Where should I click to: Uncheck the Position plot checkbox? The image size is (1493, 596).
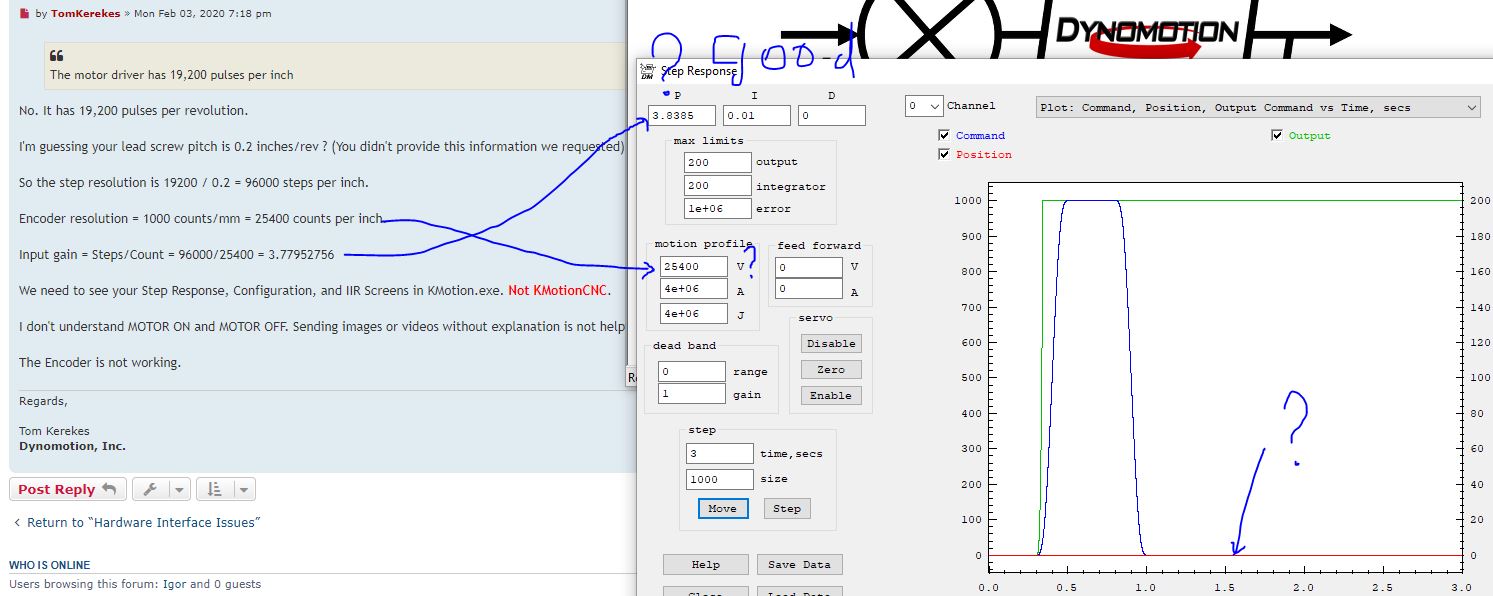[x=945, y=155]
